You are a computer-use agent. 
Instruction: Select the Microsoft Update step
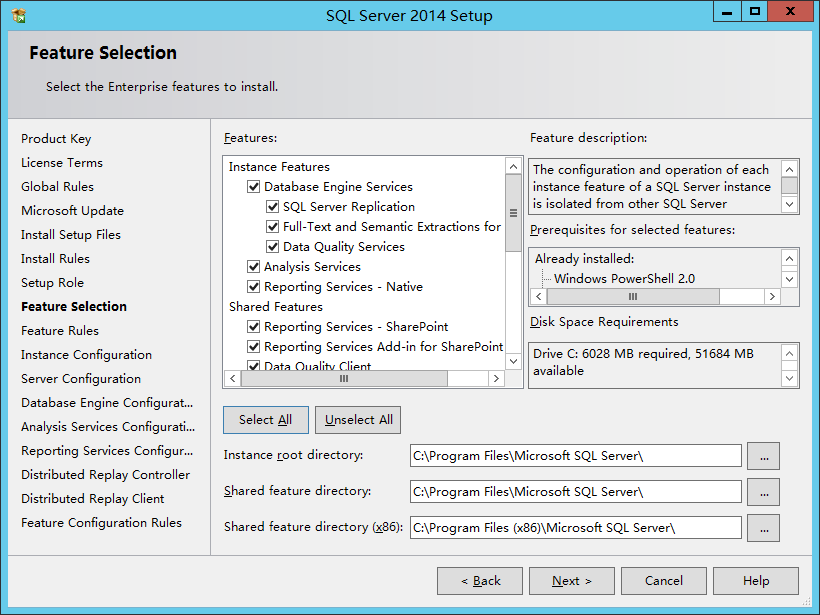pyautogui.click(x=73, y=211)
